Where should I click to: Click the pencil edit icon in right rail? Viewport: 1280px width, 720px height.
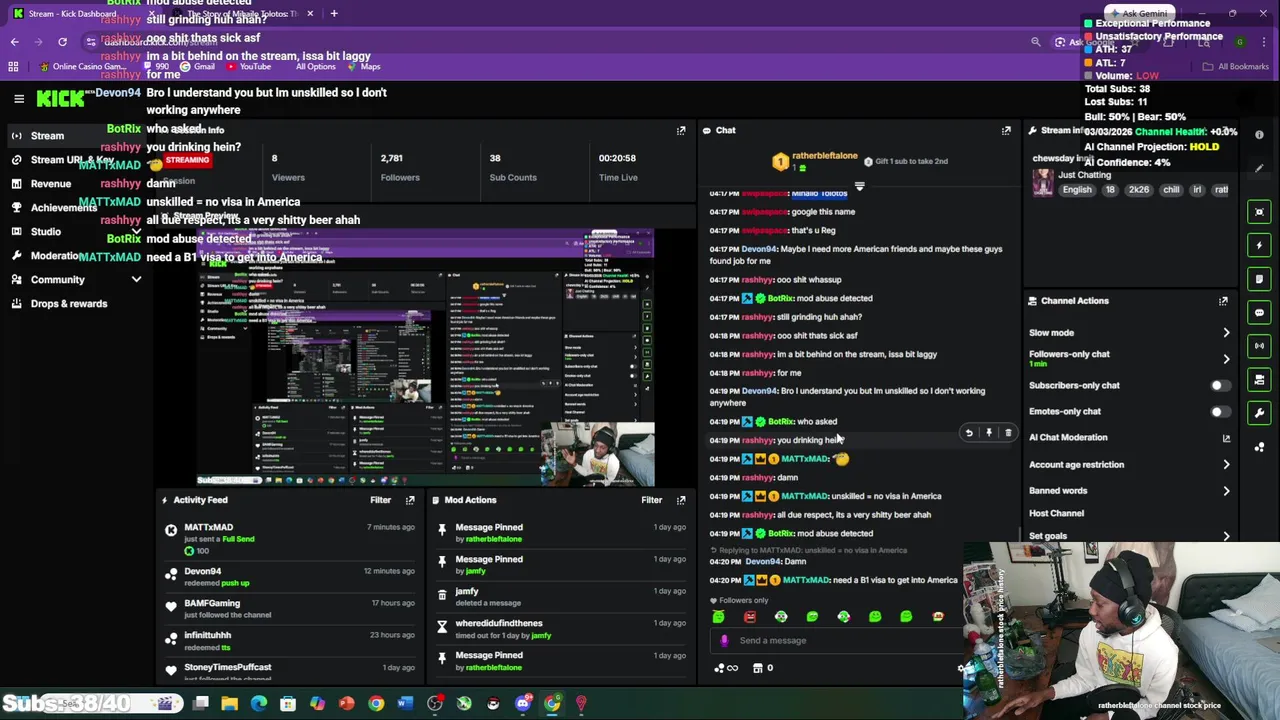[x=1259, y=168]
